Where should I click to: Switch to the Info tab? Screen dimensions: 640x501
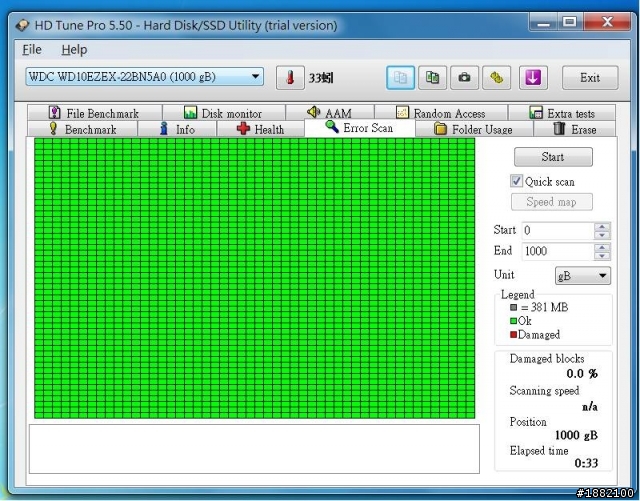pyautogui.click(x=177, y=129)
